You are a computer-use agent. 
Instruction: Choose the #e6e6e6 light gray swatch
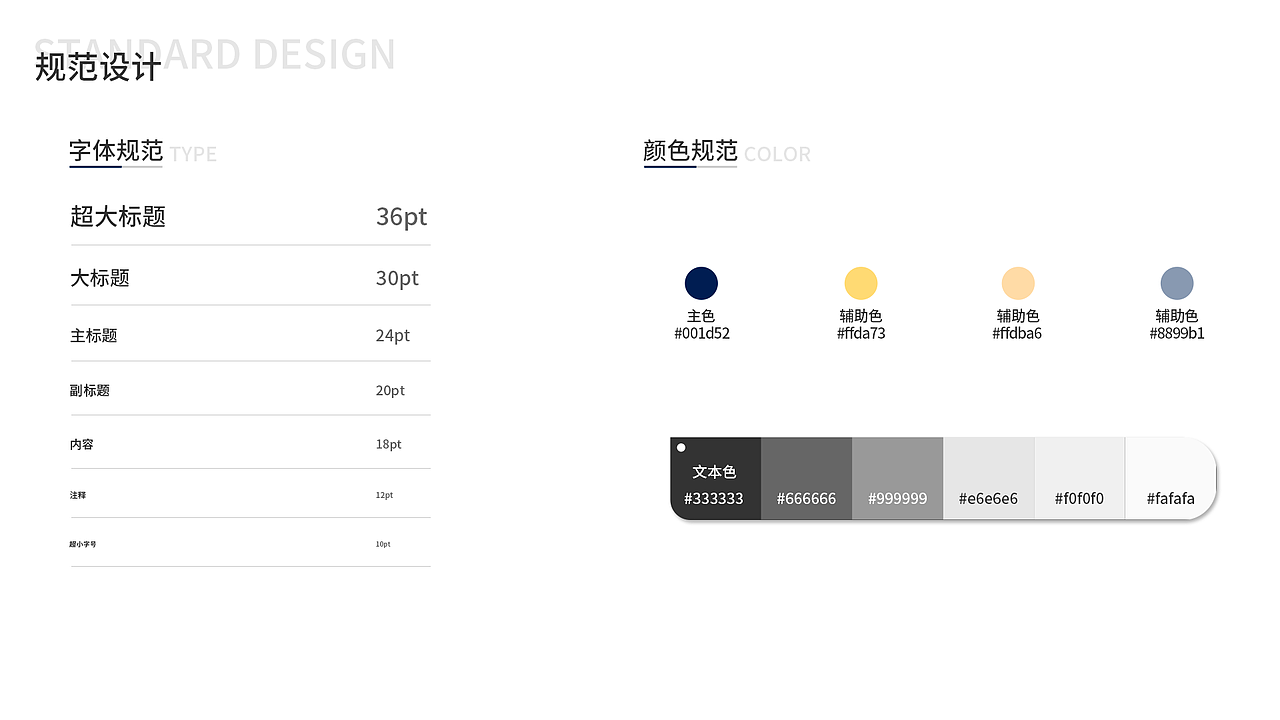[x=988, y=479]
